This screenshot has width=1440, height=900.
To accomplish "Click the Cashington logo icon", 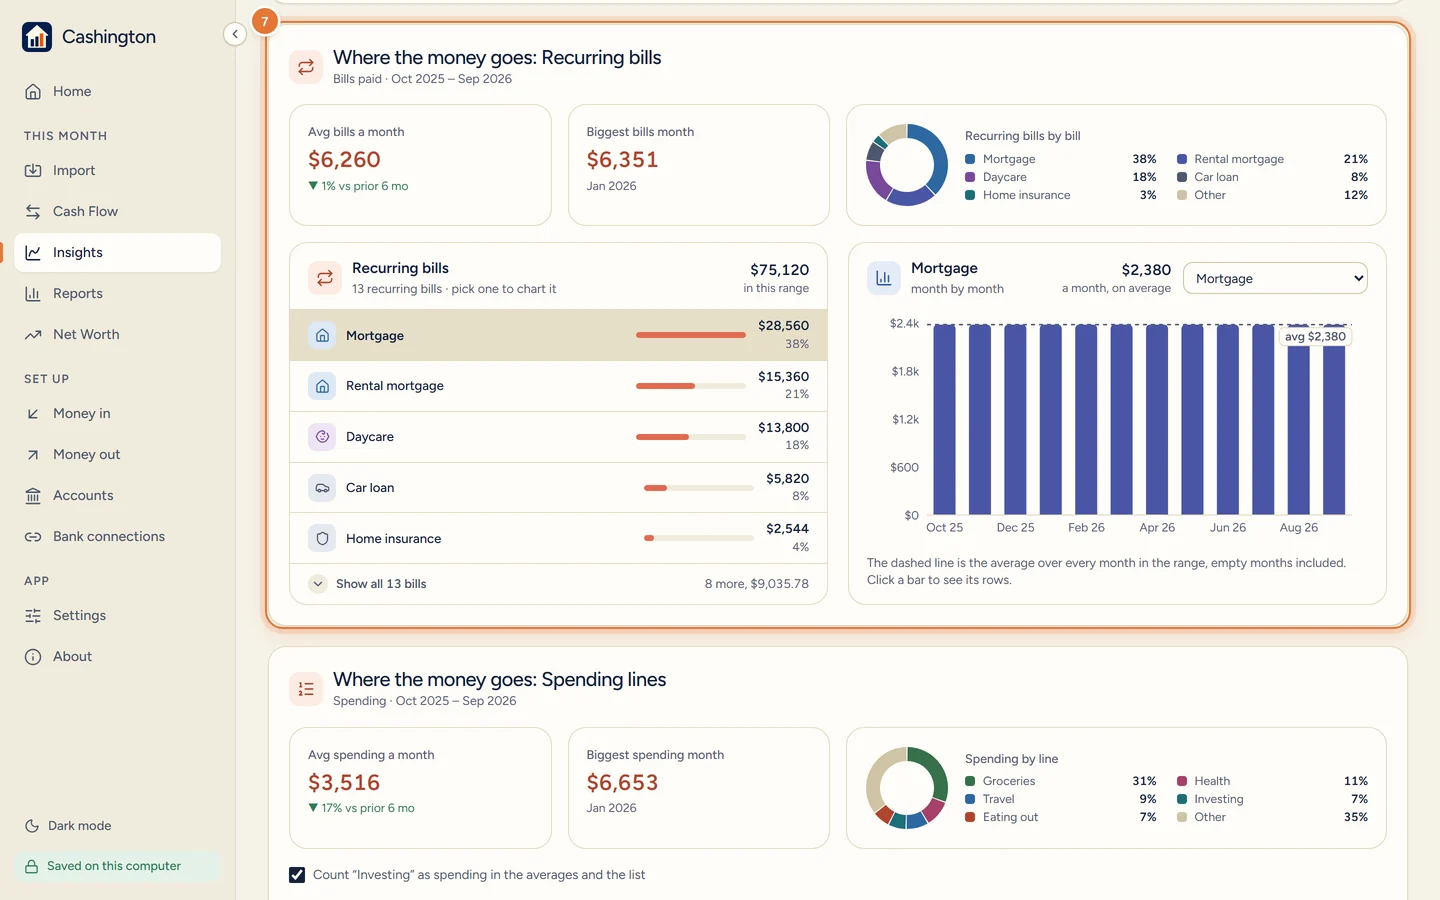I will coord(37,37).
